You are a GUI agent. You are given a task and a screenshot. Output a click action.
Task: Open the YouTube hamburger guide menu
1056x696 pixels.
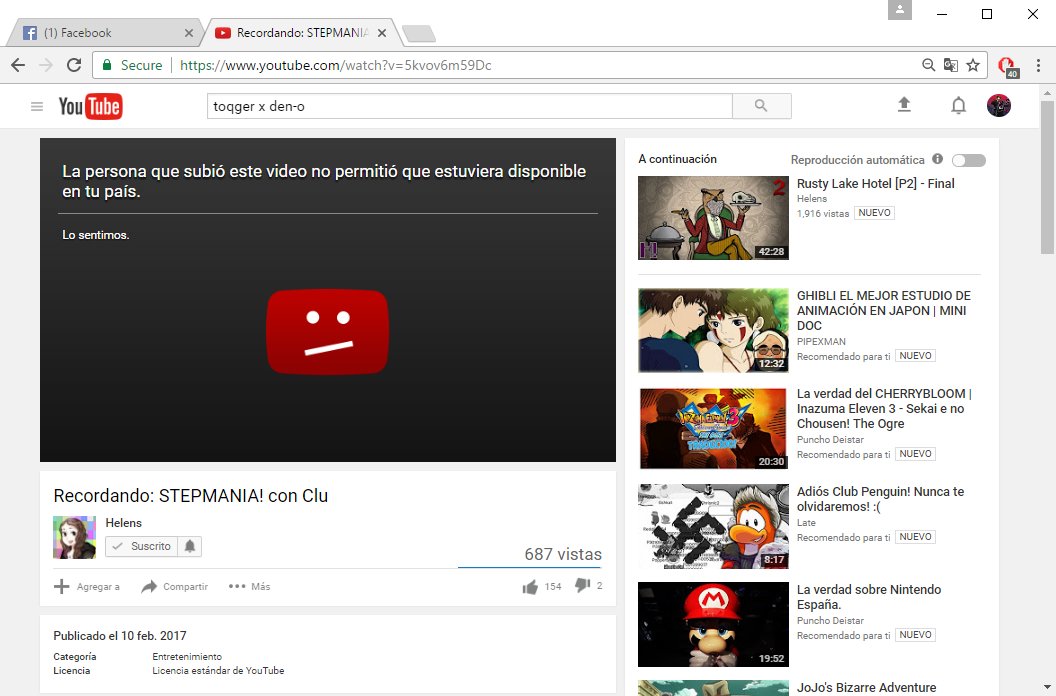pos(37,106)
